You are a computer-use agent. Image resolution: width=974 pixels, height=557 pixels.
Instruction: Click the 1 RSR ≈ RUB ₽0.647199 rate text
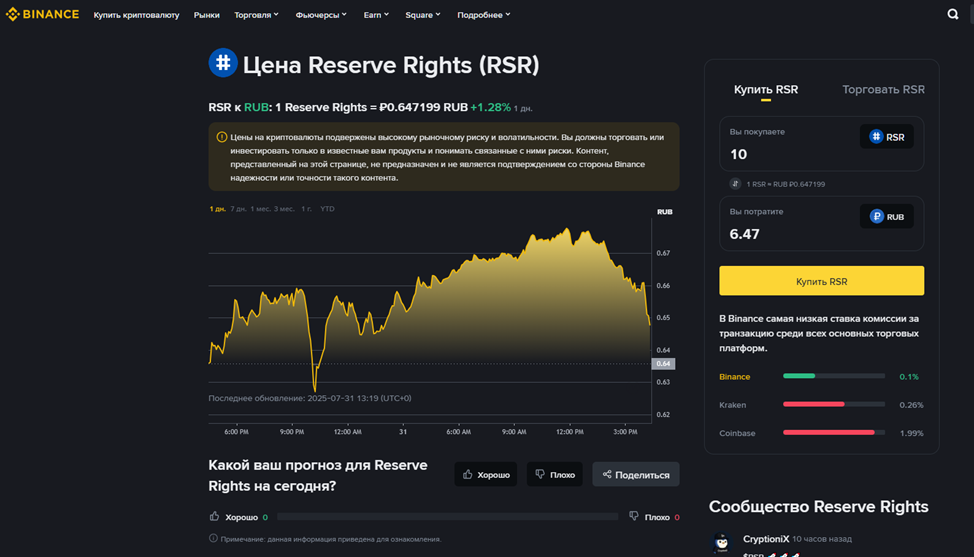[x=785, y=184]
